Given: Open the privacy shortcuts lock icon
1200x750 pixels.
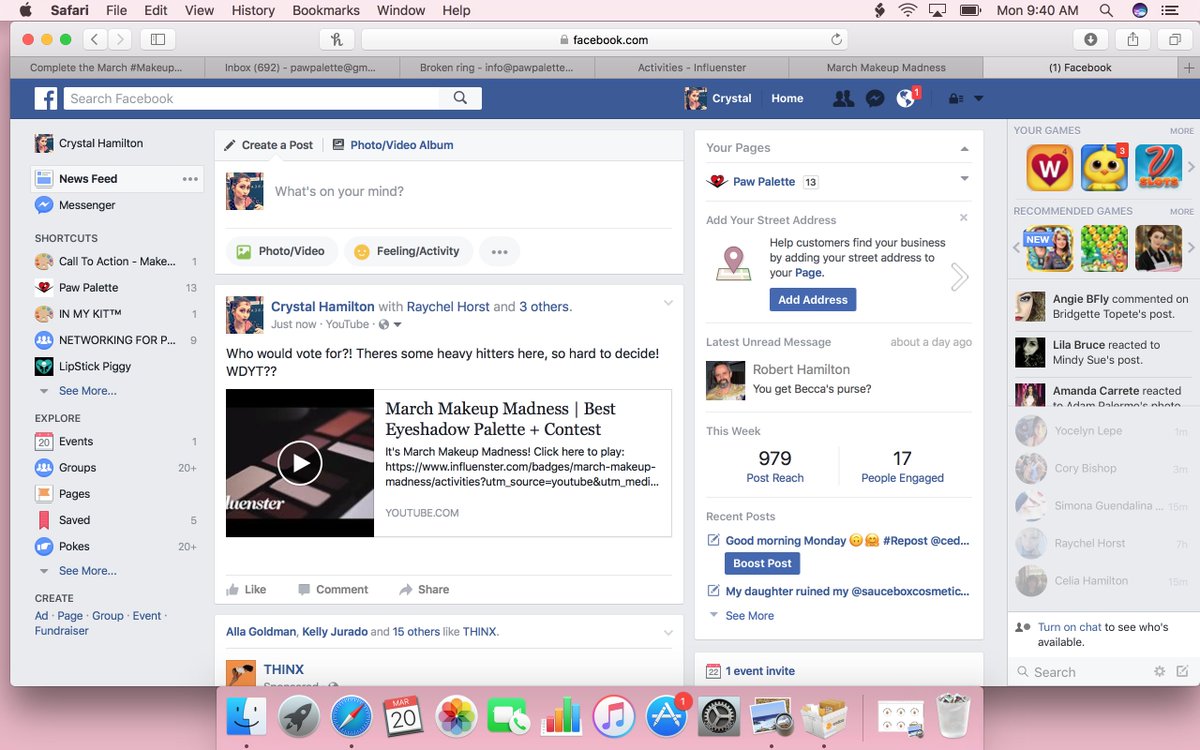Looking at the screenshot, I should [956, 99].
